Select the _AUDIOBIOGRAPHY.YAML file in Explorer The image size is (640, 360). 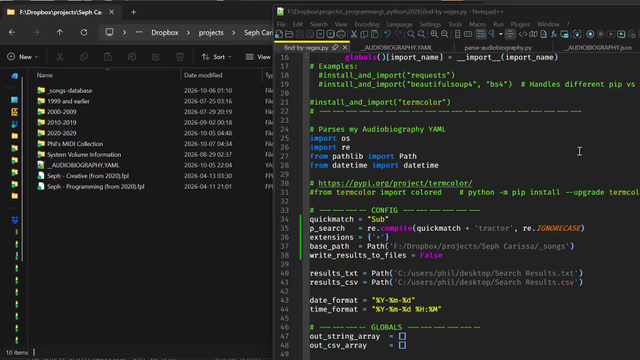click(x=83, y=165)
